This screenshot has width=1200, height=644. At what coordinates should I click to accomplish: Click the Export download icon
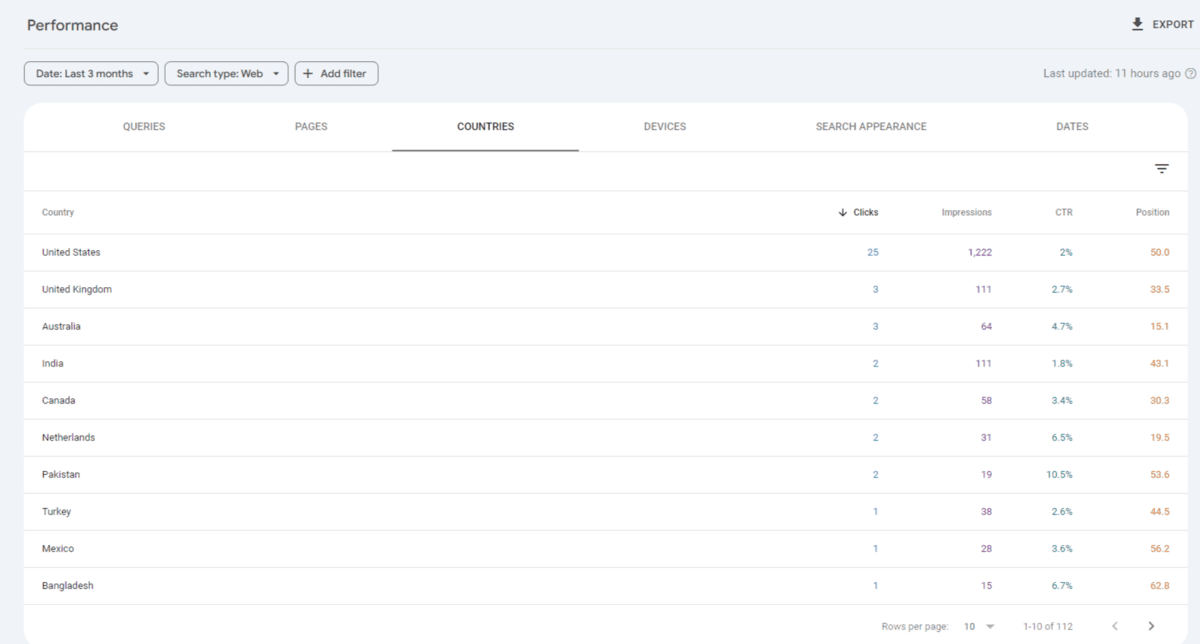pos(1137,24)
